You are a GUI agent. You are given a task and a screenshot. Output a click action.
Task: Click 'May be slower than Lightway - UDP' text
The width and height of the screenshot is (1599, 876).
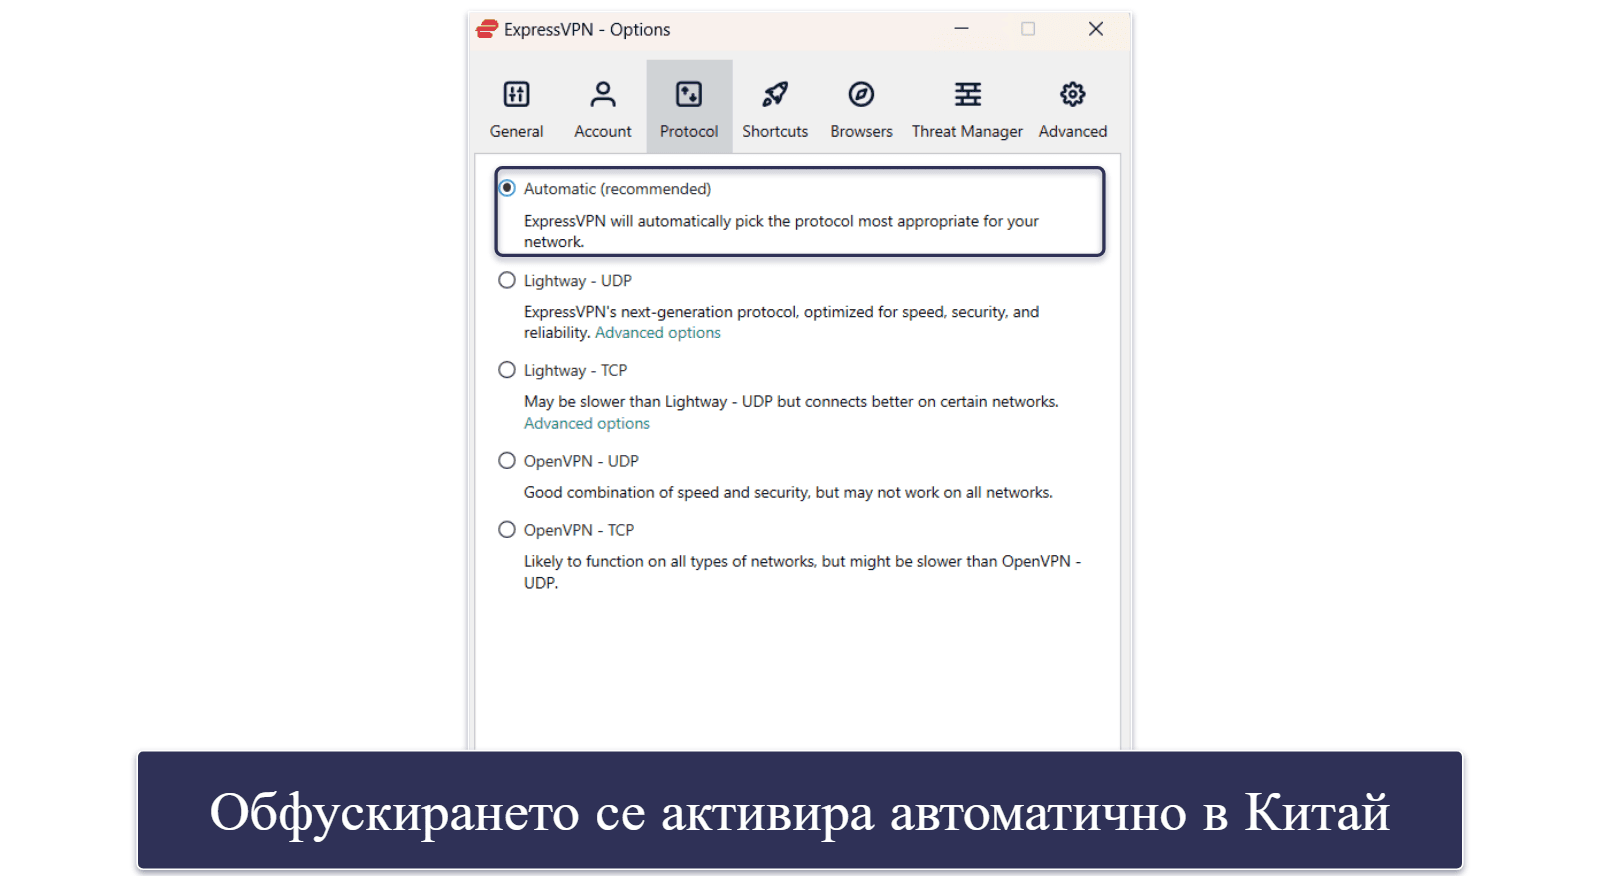(791, 402)
